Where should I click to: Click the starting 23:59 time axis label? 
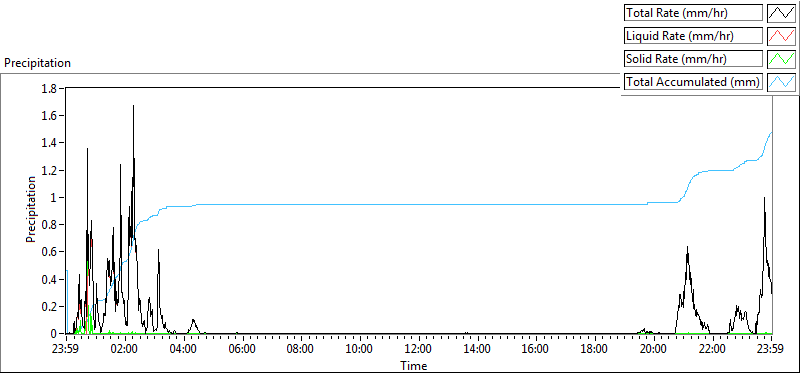click(x=66, y=350)
